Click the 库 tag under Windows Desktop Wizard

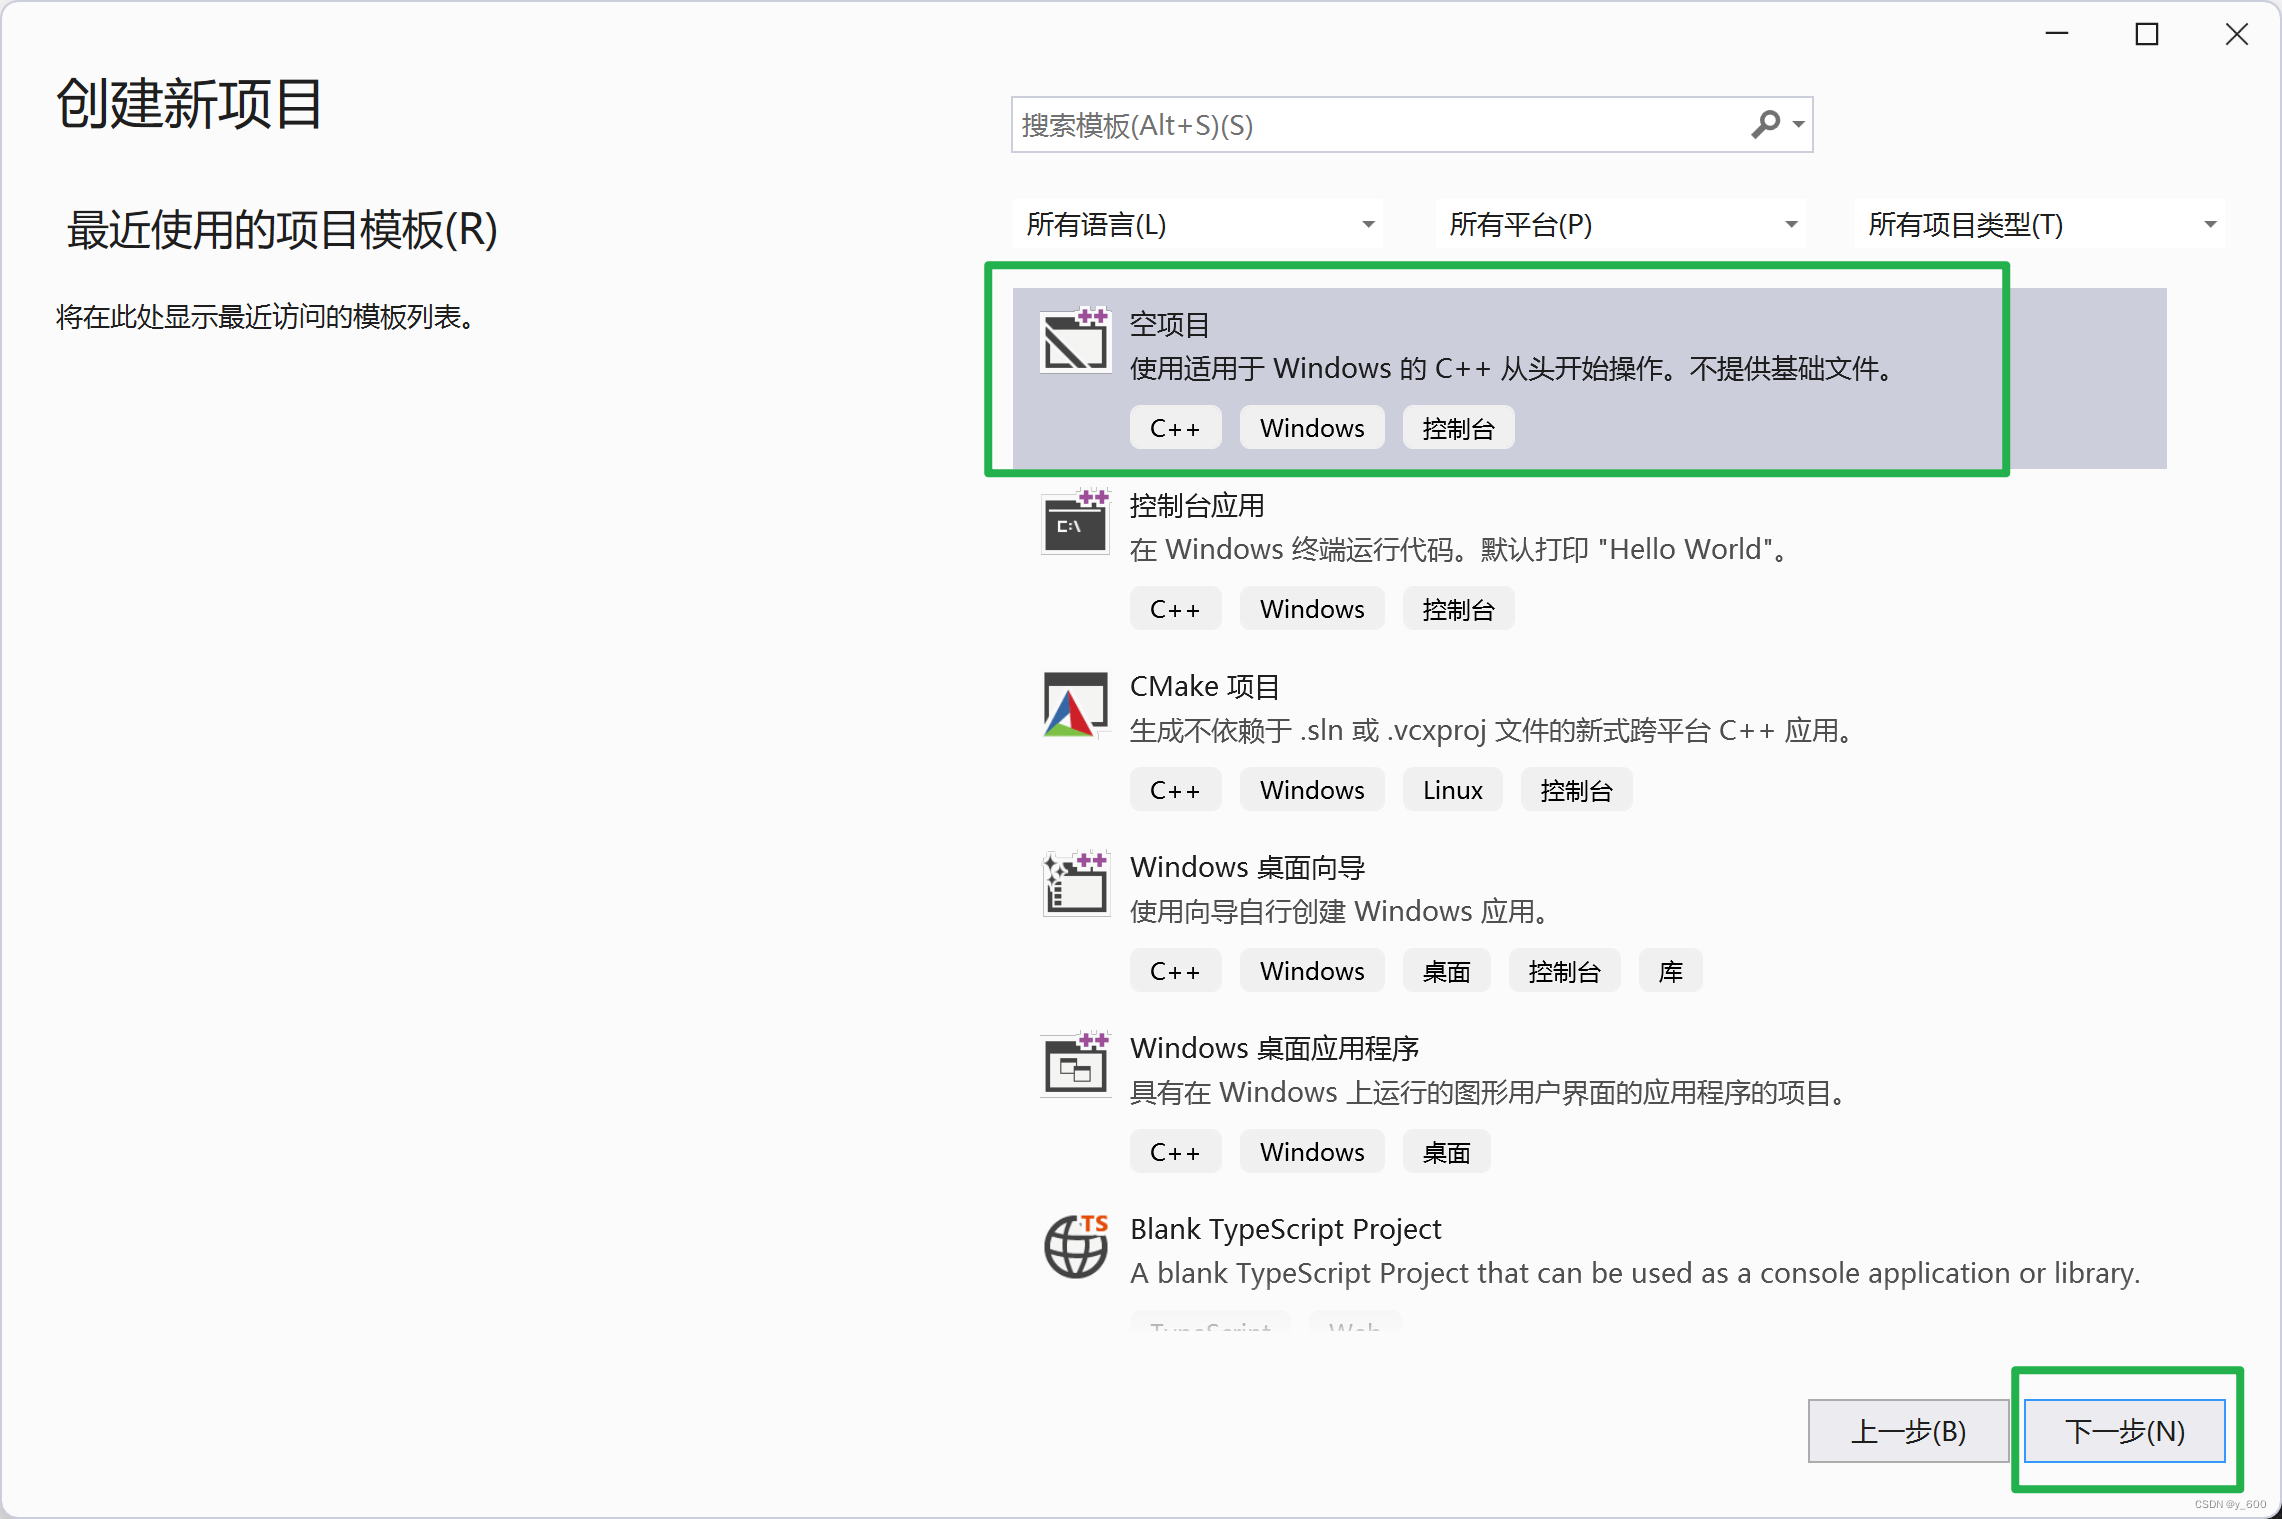1670,971
